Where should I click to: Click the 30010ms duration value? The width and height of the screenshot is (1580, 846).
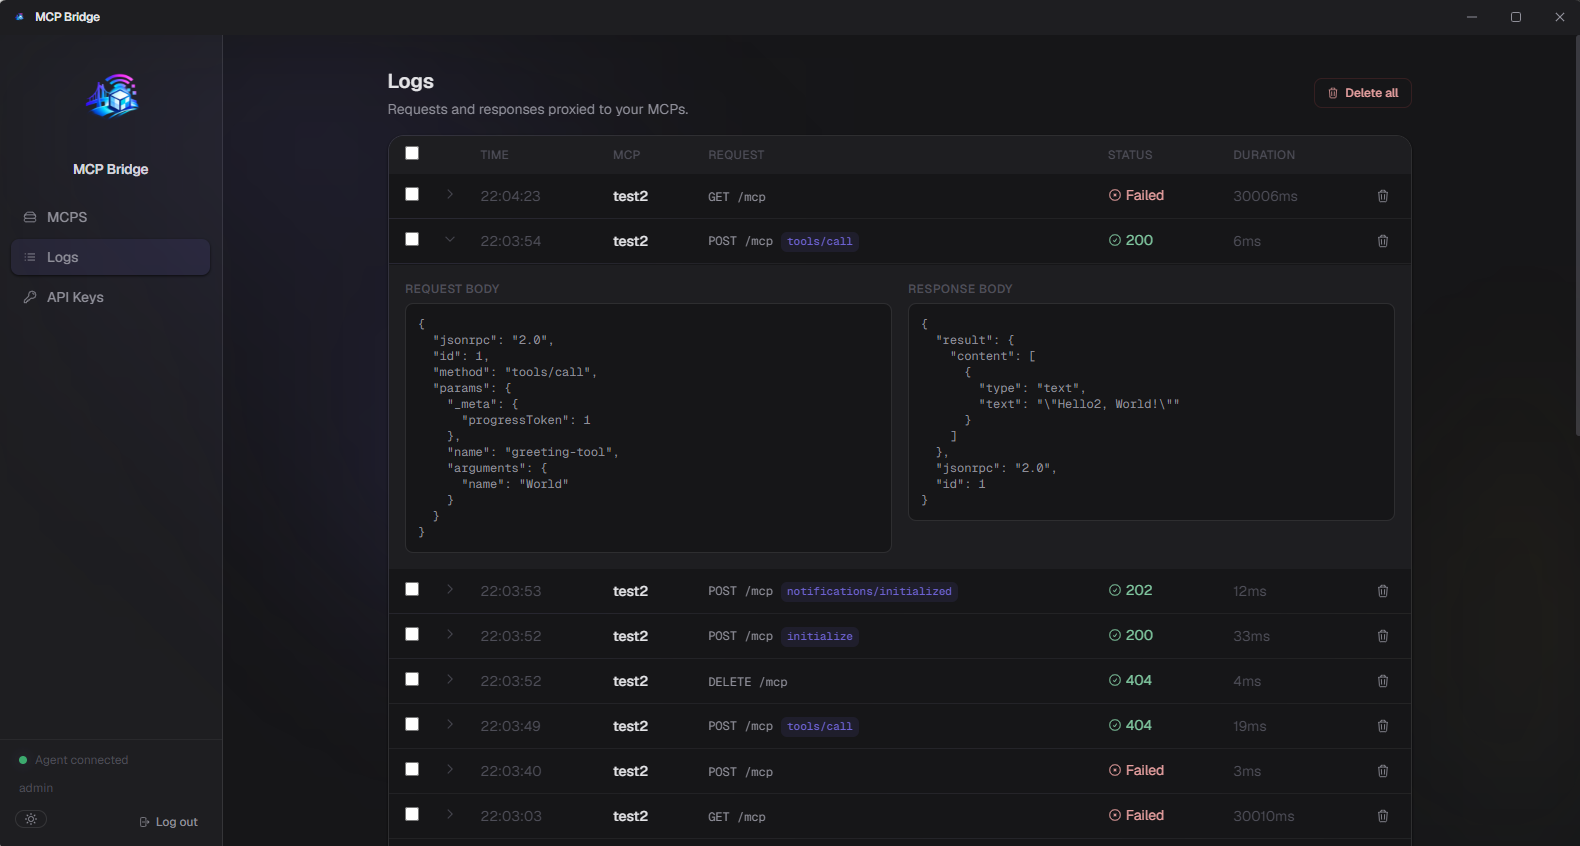pos(1264,816)
